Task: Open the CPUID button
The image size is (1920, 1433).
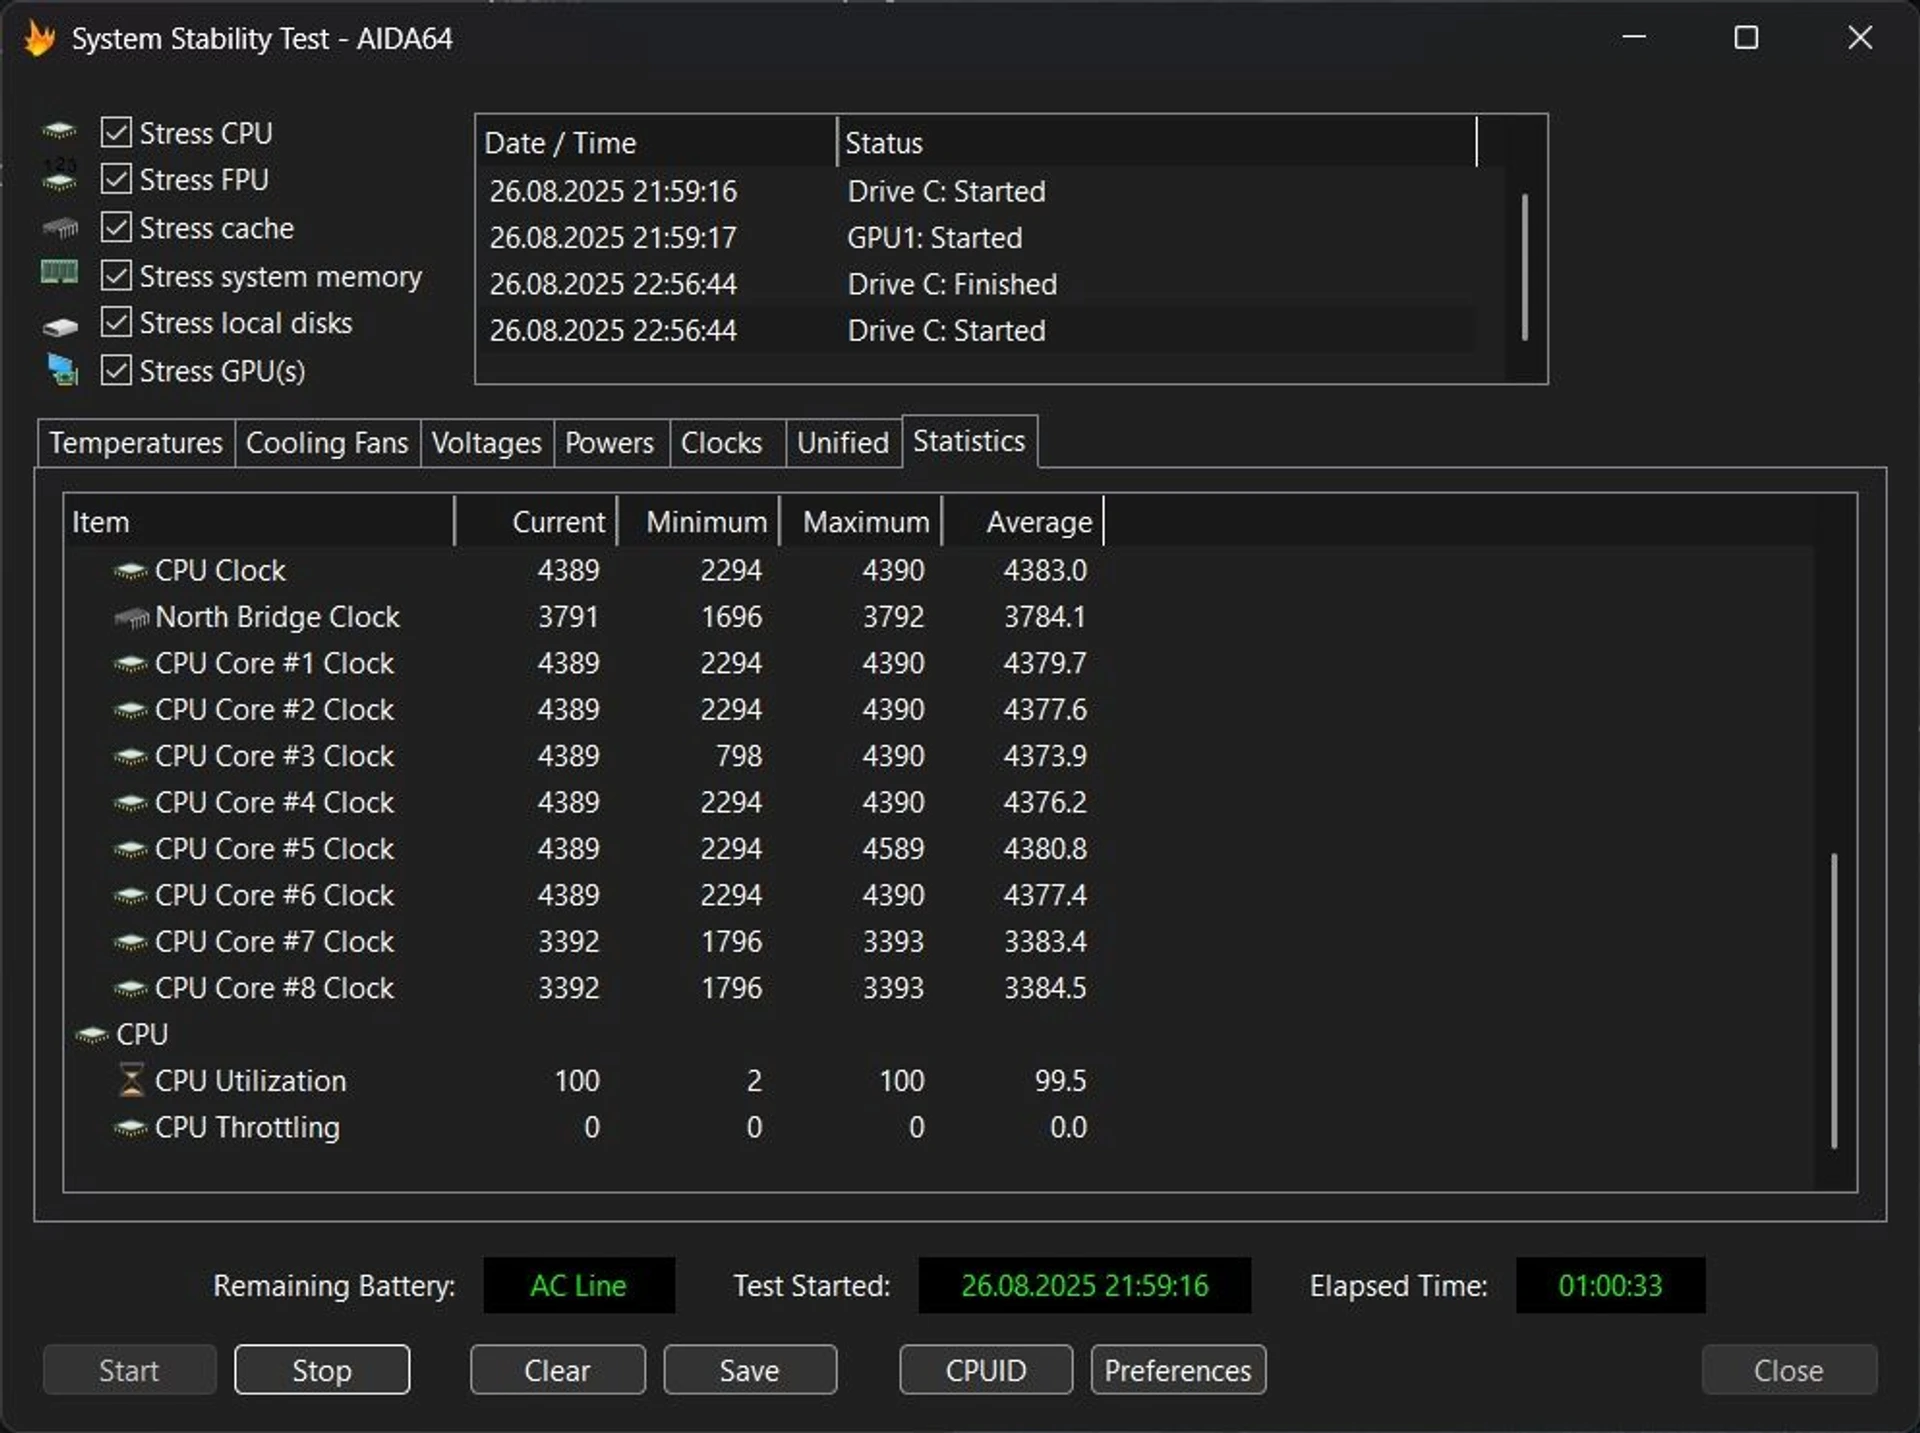Action: pos(986,1370)
